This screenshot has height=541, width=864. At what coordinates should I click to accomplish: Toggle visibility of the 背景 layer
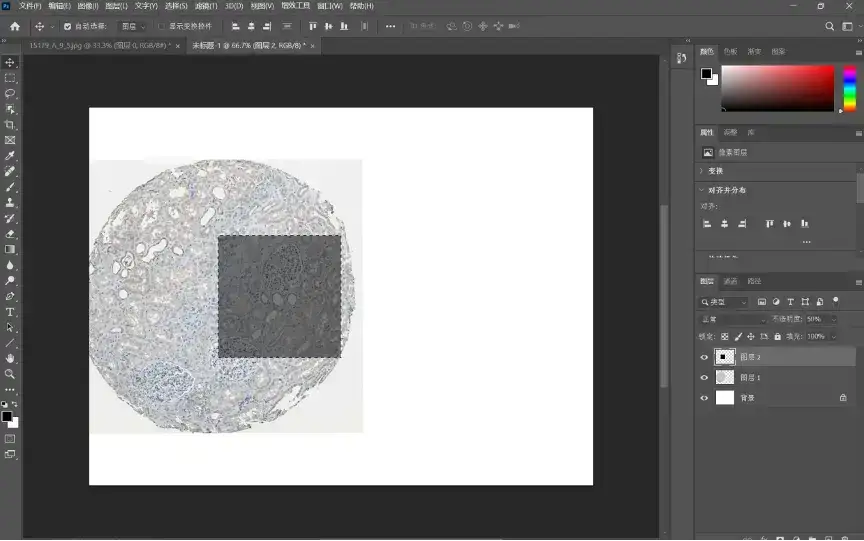point(704,398)
